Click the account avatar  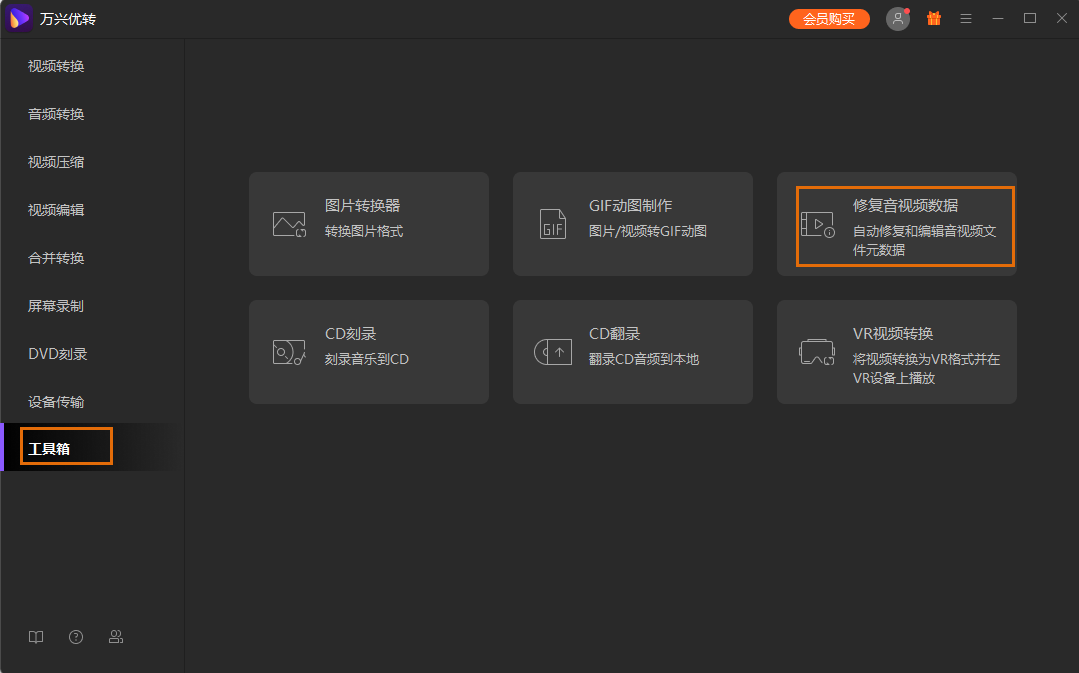tap(897, 18)
